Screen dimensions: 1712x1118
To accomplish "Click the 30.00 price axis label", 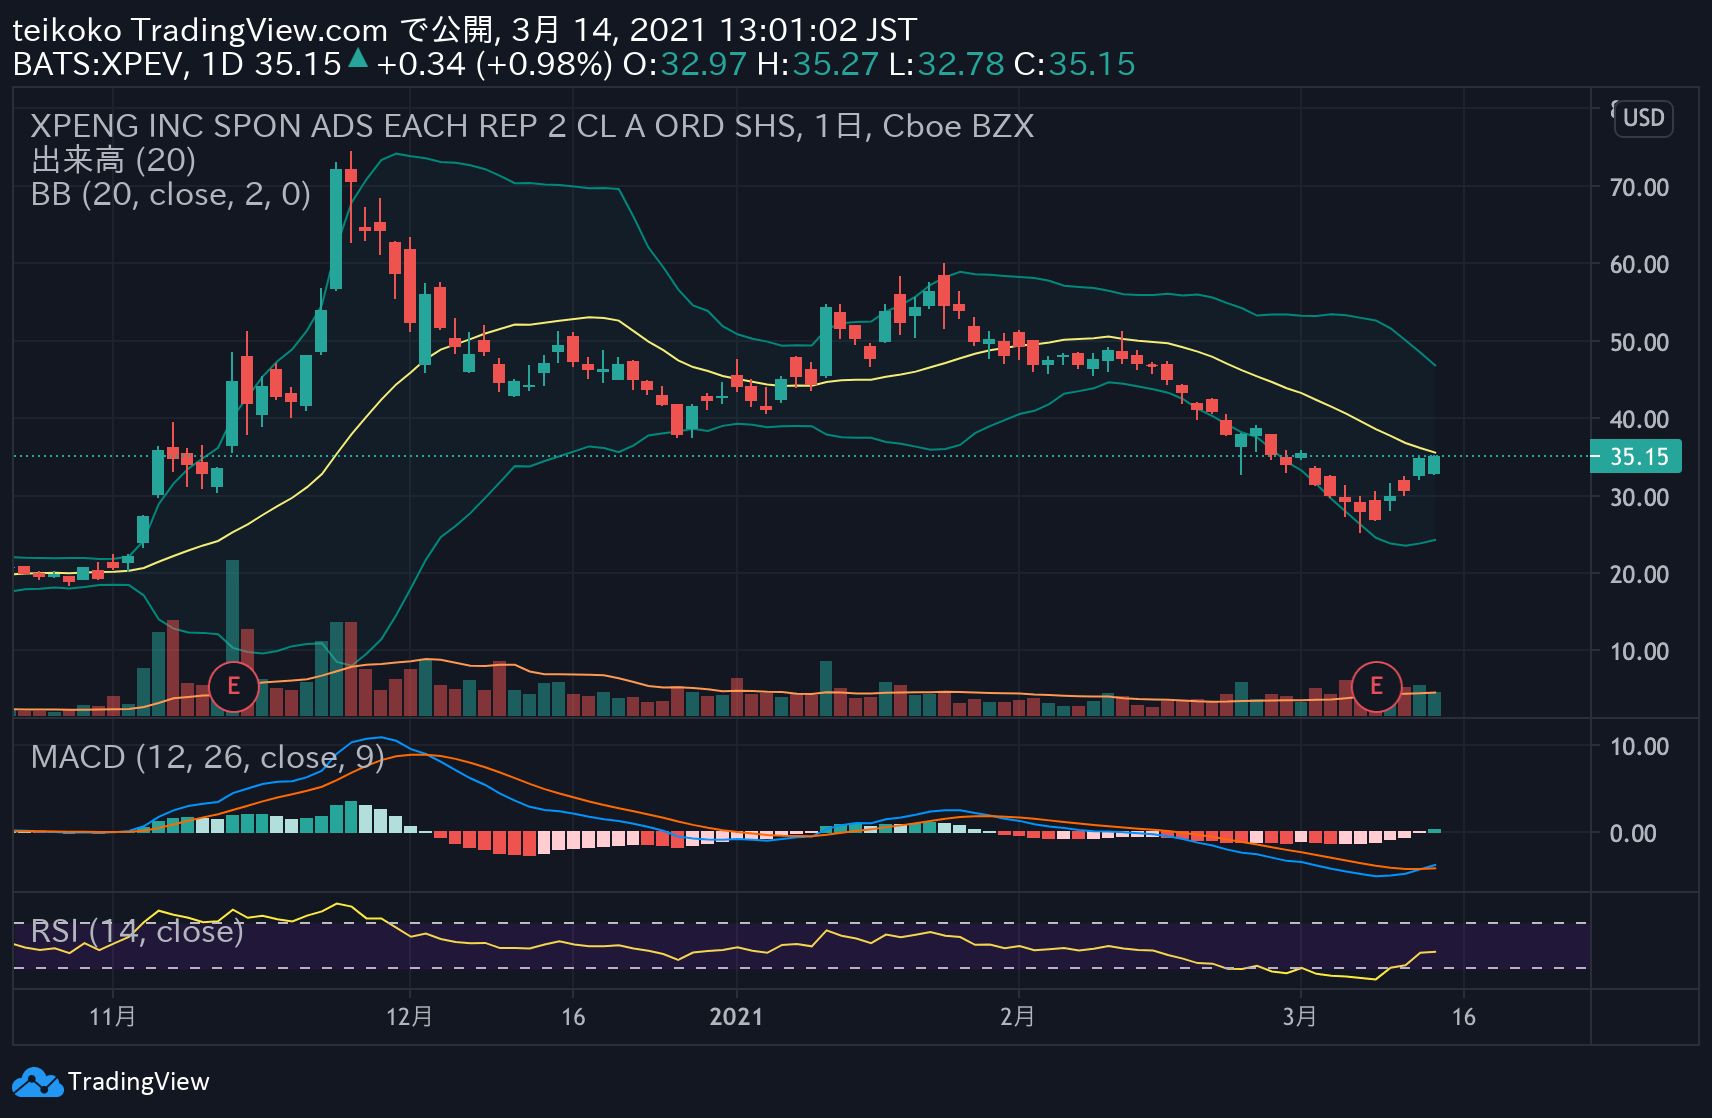I will coord(1639,497).
